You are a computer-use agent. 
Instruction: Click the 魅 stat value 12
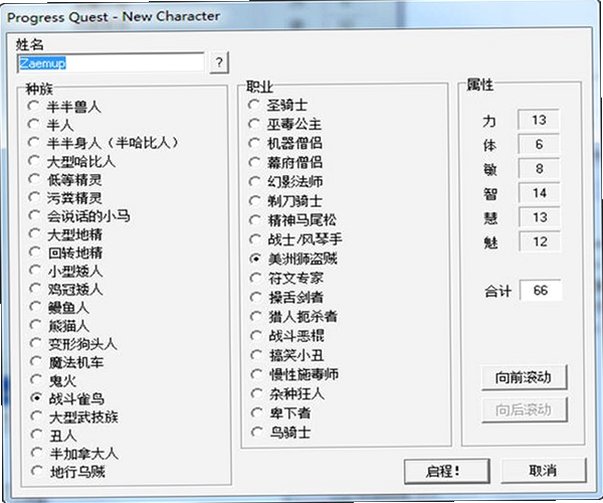click(x=540, y=242)
